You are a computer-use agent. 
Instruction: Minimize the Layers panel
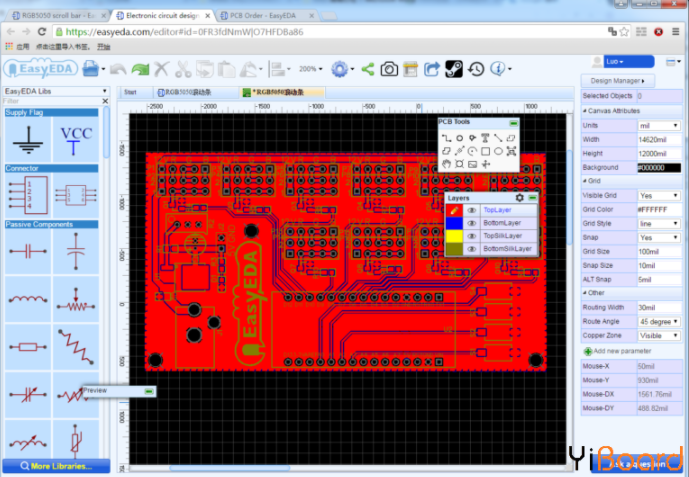click(532, 198)
